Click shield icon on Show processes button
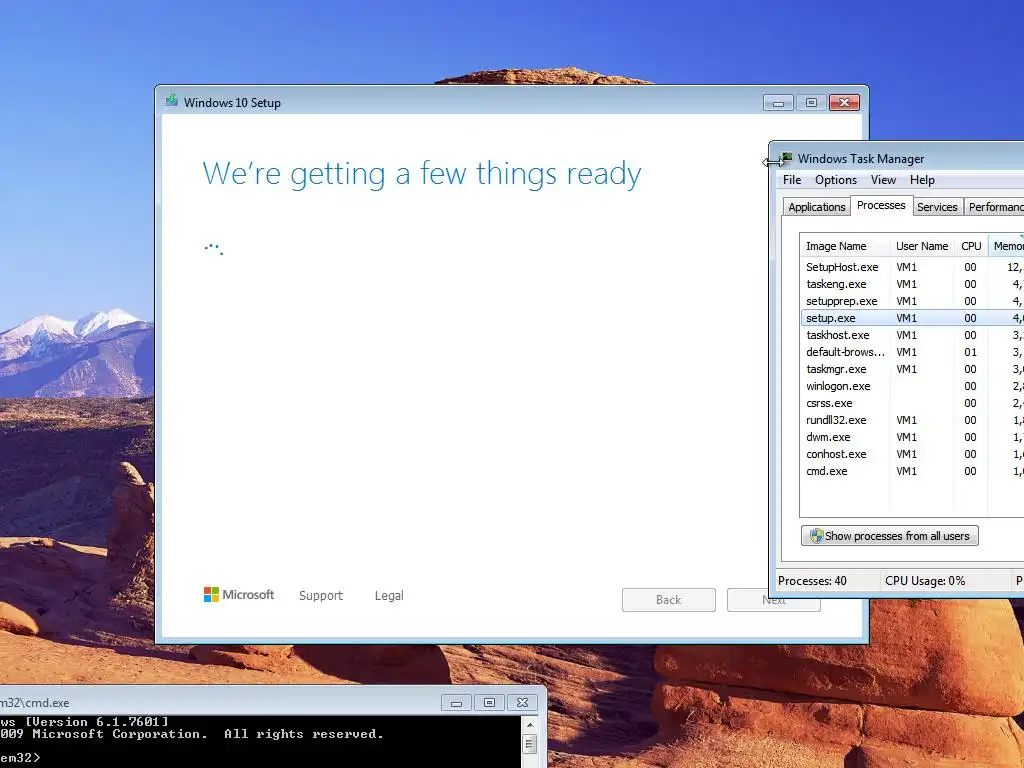This screenshot has width=1024, height=768. click(816, 536)
